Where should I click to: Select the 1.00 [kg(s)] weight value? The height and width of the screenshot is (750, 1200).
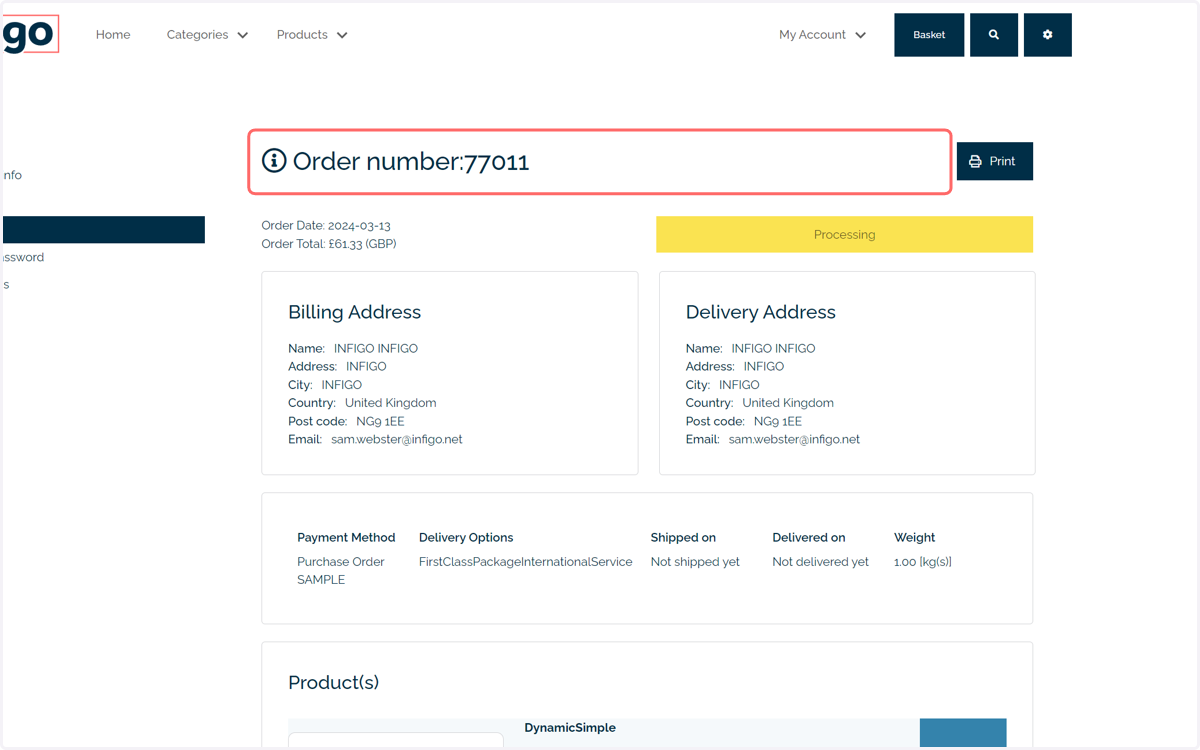923,562
